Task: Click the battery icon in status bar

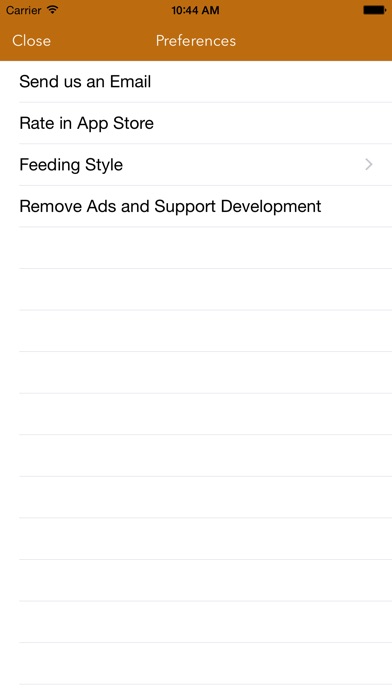Action: (x=374, y=10)
